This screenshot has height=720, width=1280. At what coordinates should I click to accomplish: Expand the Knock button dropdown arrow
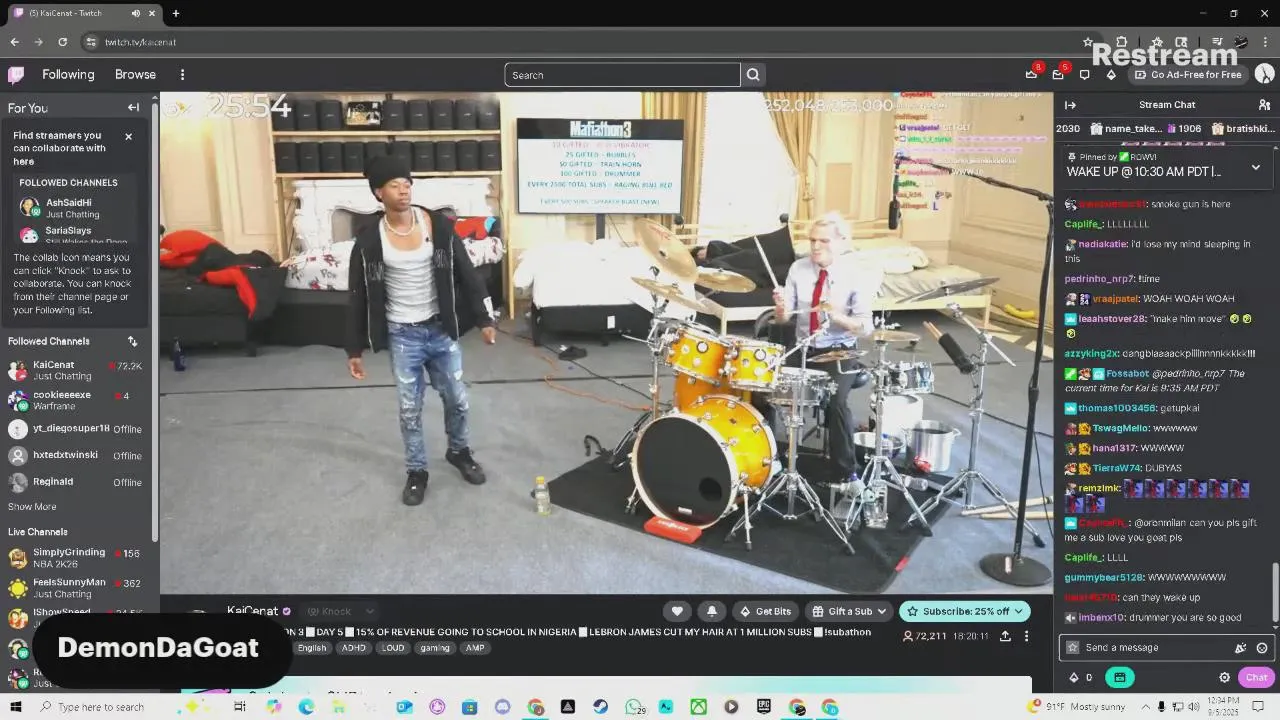369,611
